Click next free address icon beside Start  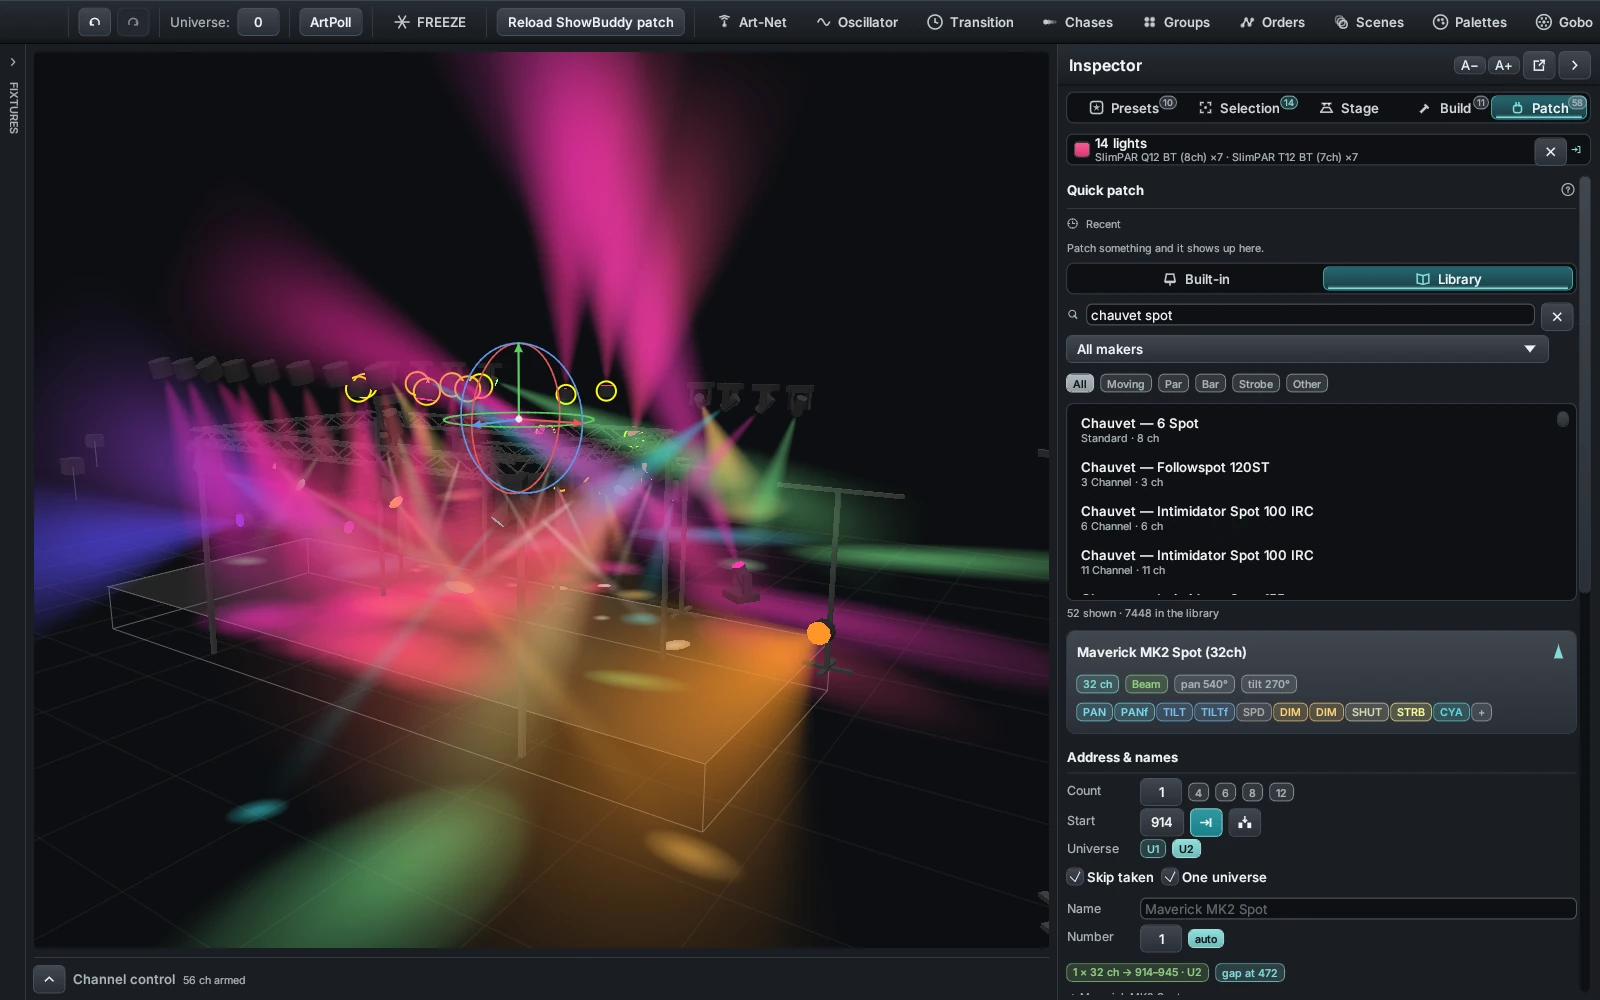click(1206, 822)
